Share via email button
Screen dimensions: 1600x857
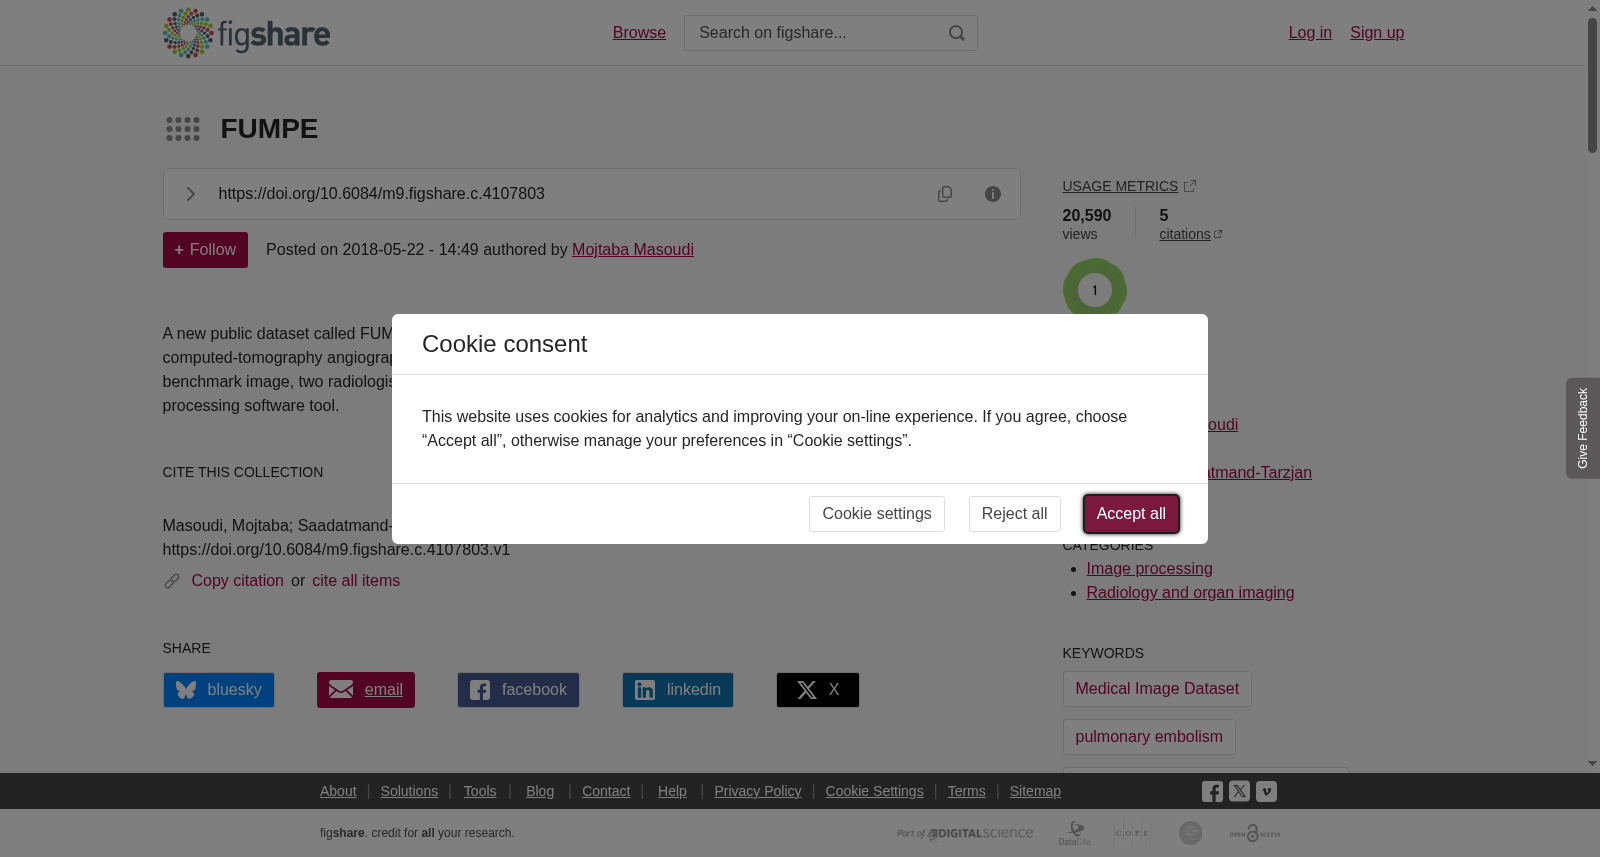point(366,690)
